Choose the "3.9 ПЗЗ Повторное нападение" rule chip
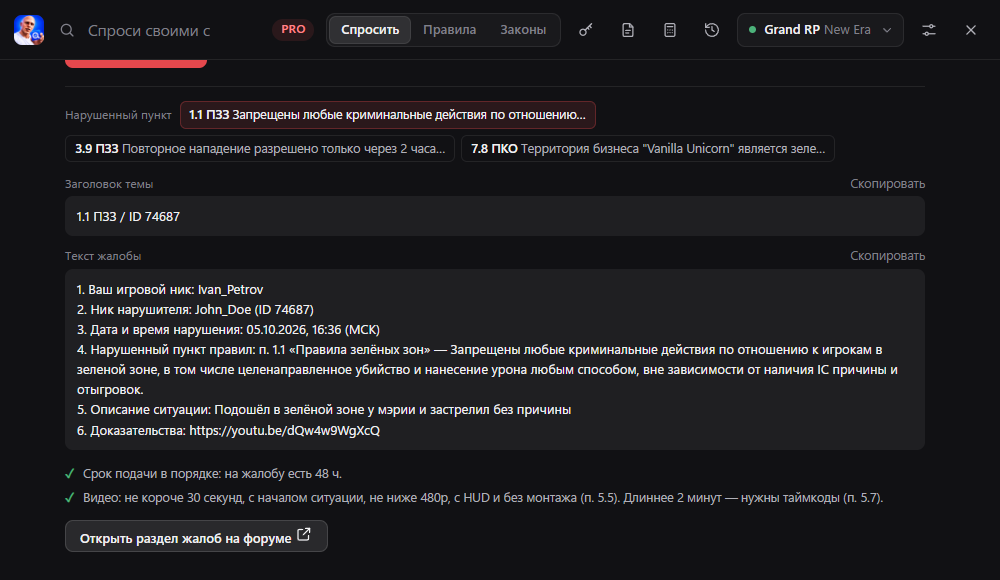 tap(260, 149)
